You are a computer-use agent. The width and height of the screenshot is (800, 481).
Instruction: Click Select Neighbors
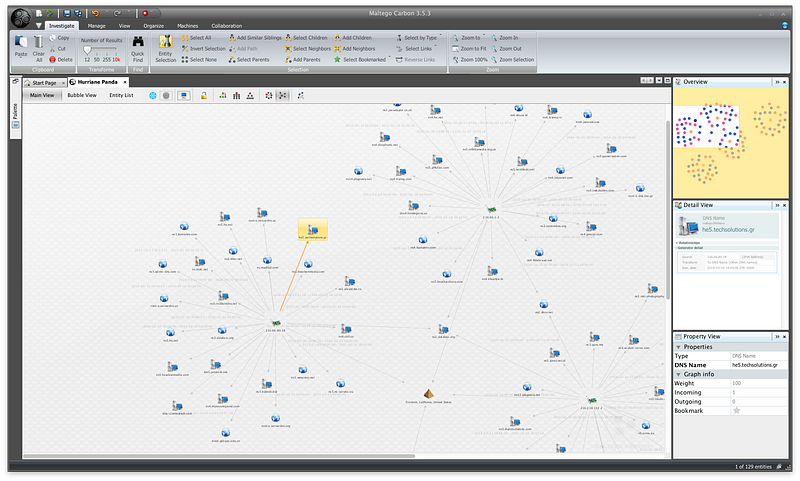pyautogui.click(x=308, y=49)
